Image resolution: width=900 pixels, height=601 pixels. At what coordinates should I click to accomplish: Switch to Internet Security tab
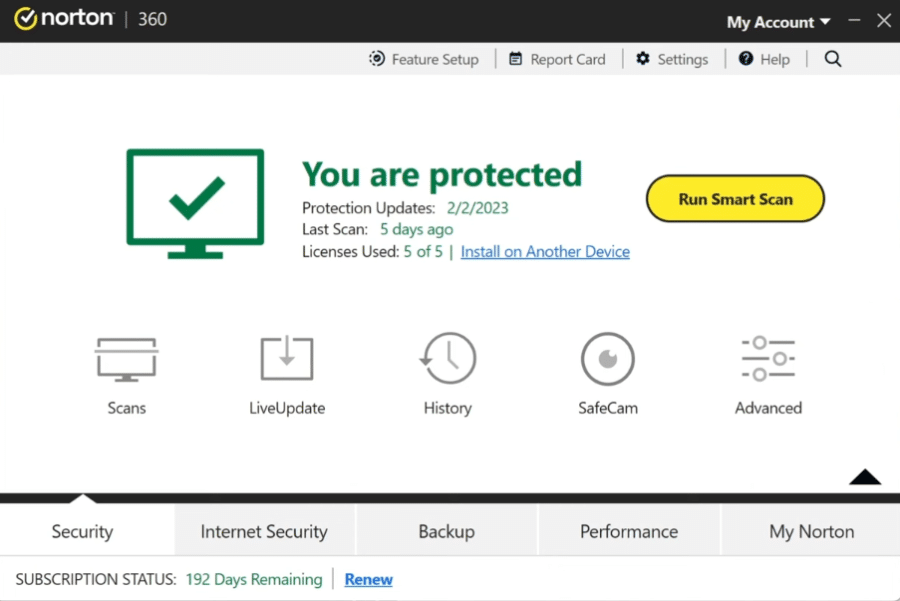[264, 531]
